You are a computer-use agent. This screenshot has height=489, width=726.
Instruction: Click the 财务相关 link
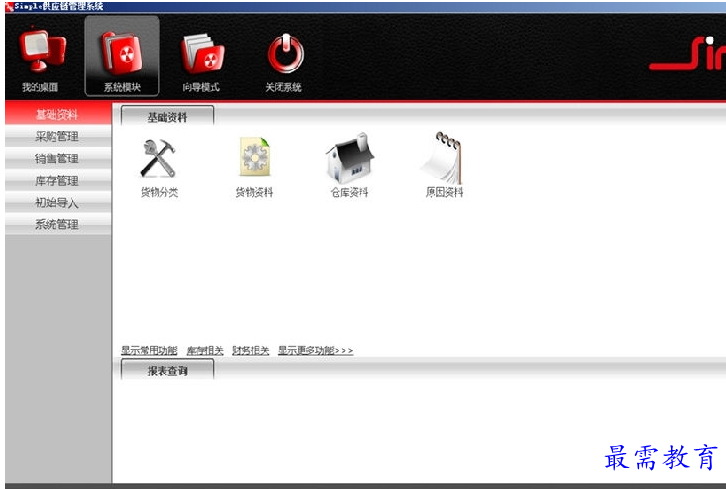point(250,351)
